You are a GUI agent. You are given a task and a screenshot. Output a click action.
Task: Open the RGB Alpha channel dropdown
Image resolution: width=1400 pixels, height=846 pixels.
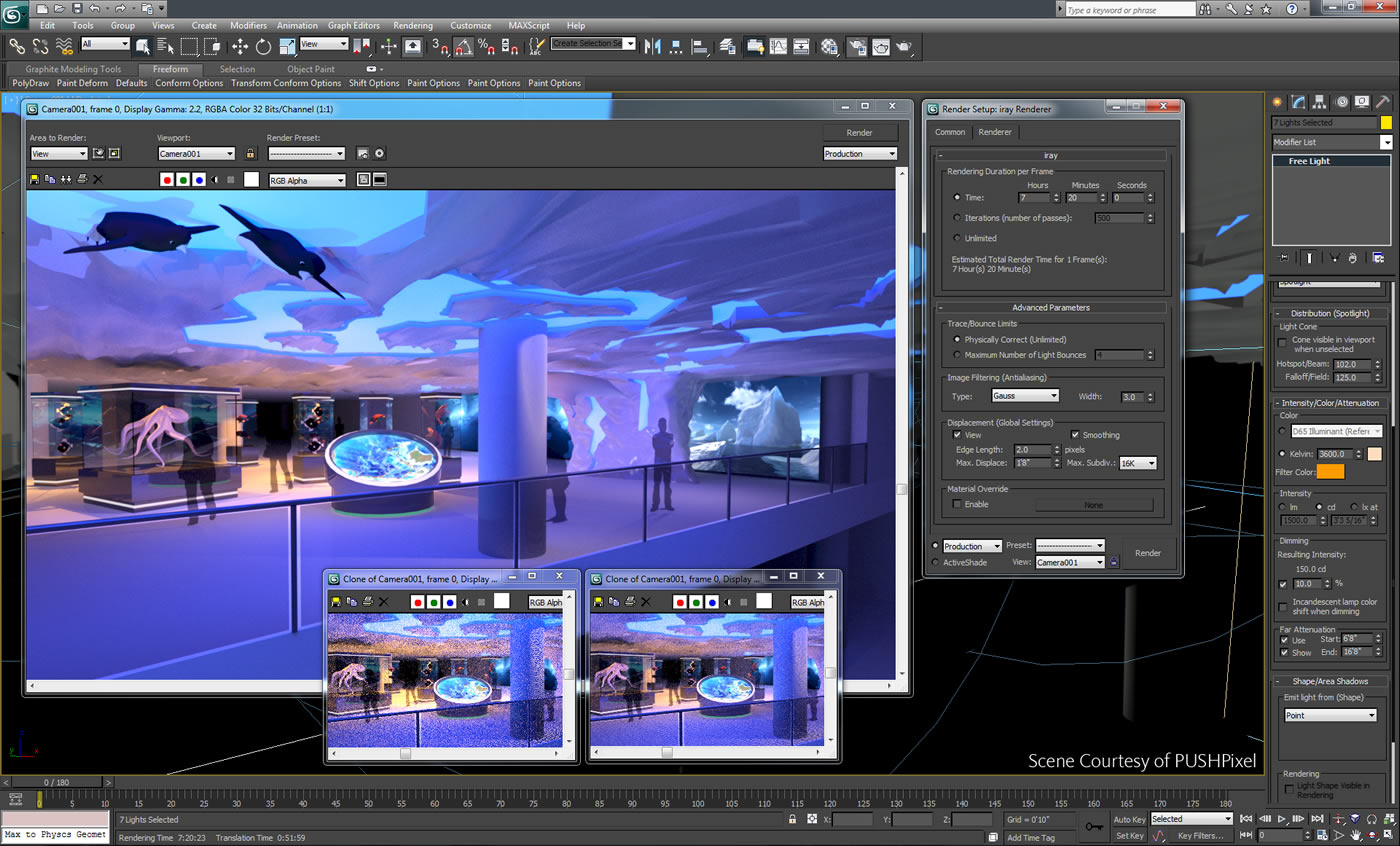click(x=307, y=180)
